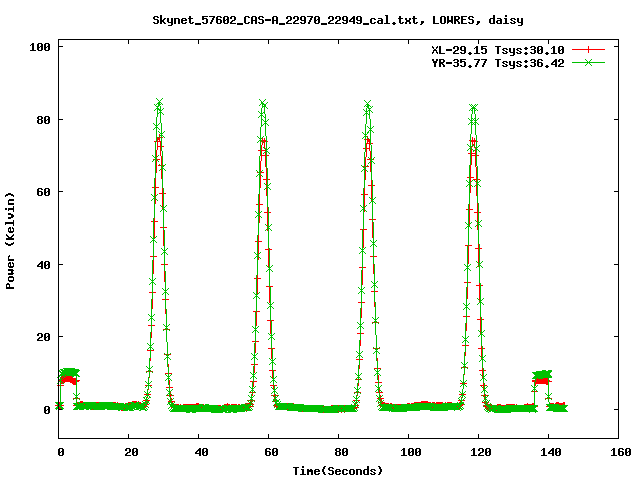Screen dimensions: 640x480
Task: Click the red XL legend line sample
Action: pyautogui.click(x=588, y=50)
